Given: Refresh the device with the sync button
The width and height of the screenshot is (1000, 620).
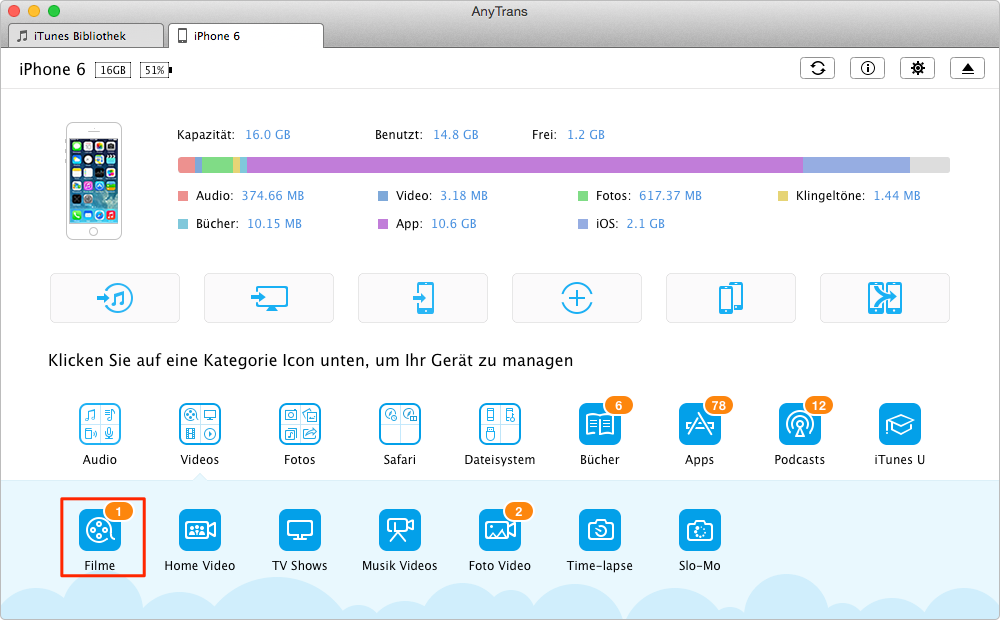Looking at the screenshot, I should tap(818, 68).
